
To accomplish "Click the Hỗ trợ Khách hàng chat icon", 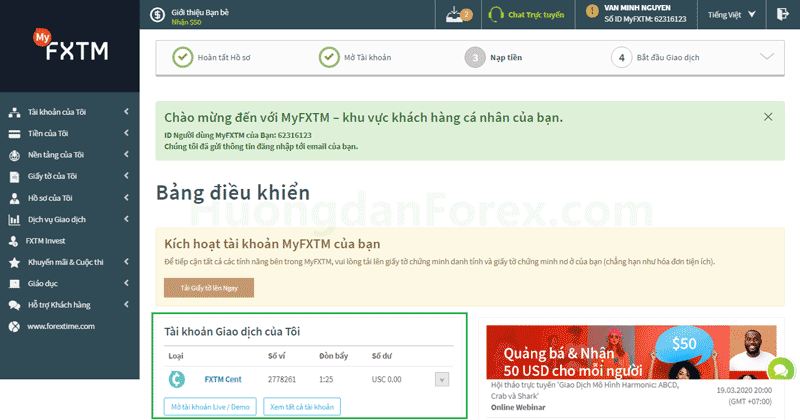I will (14, 305).
